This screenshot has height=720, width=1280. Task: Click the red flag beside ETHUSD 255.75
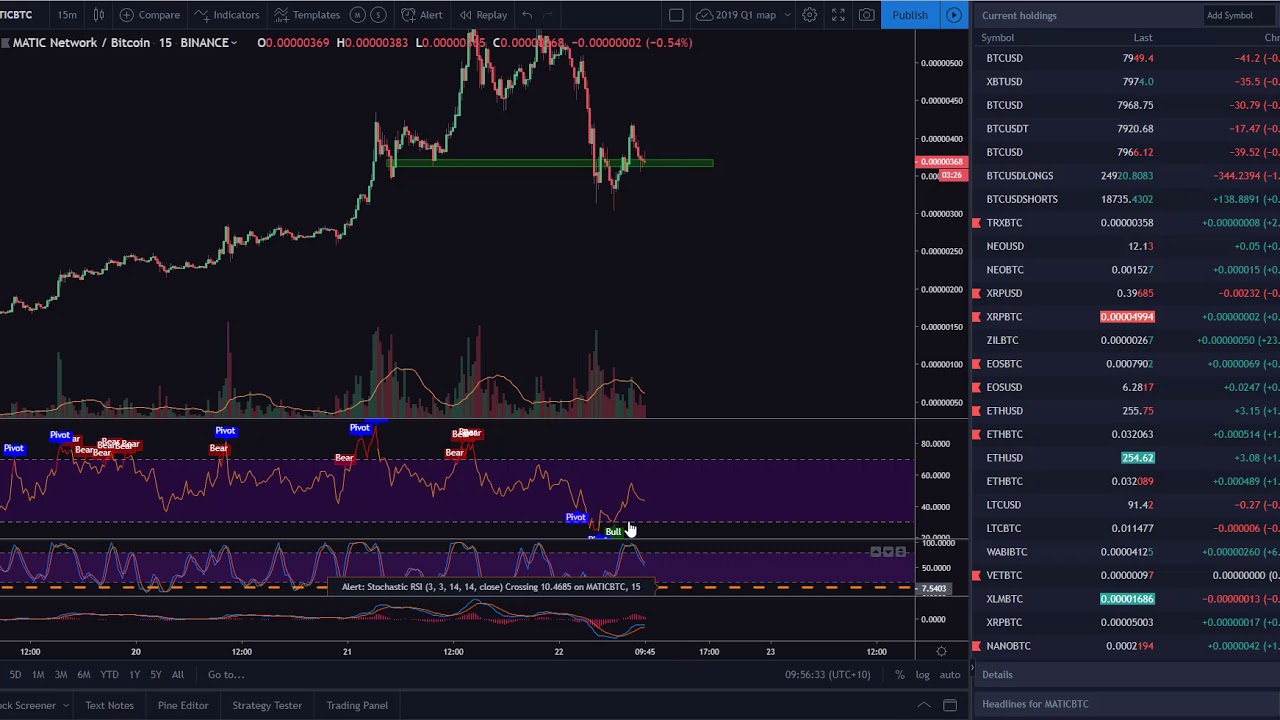tap(976, 411)
